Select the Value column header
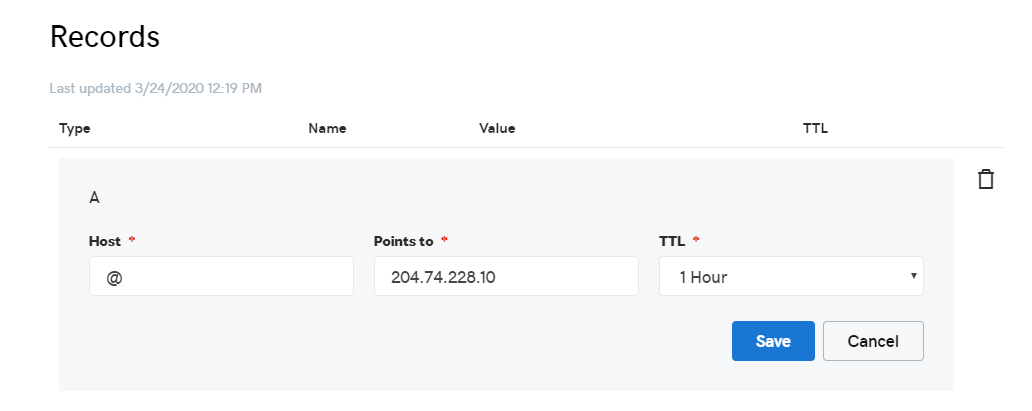 click(x=497, y=128)
